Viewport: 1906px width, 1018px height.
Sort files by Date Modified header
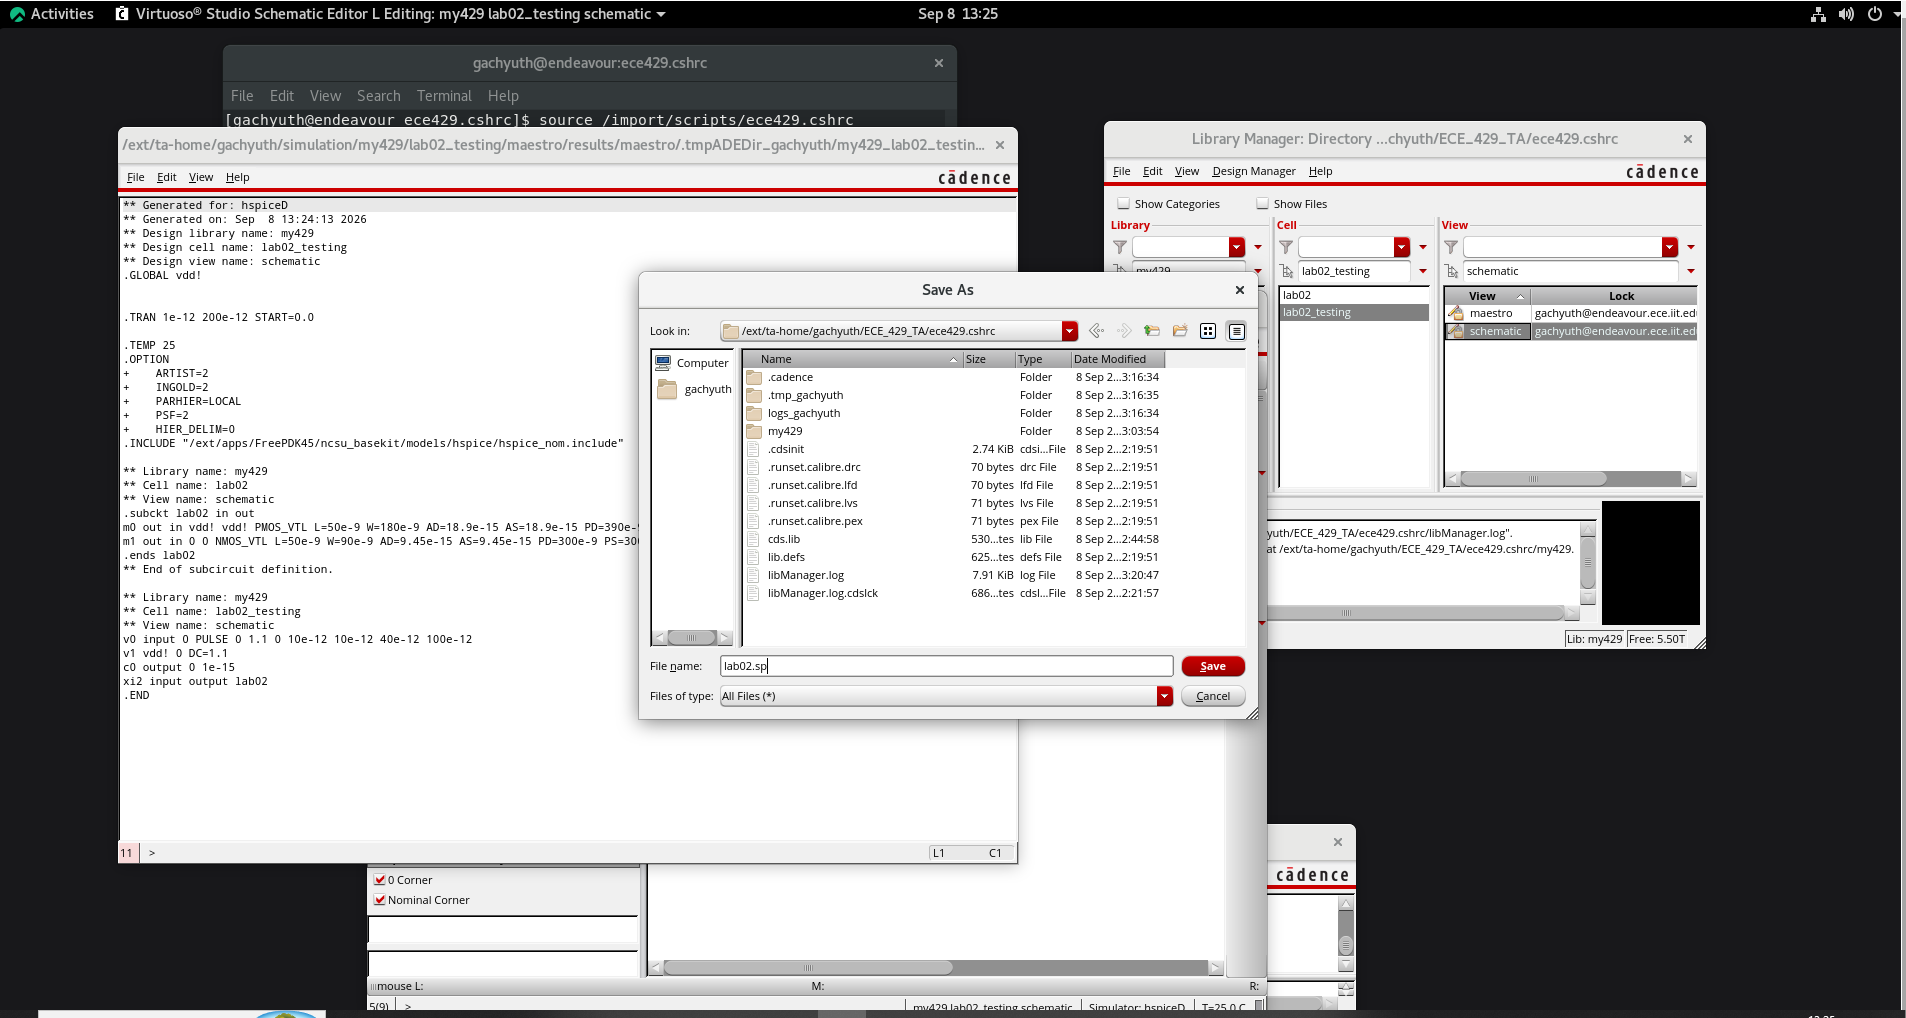point(1117,359)
